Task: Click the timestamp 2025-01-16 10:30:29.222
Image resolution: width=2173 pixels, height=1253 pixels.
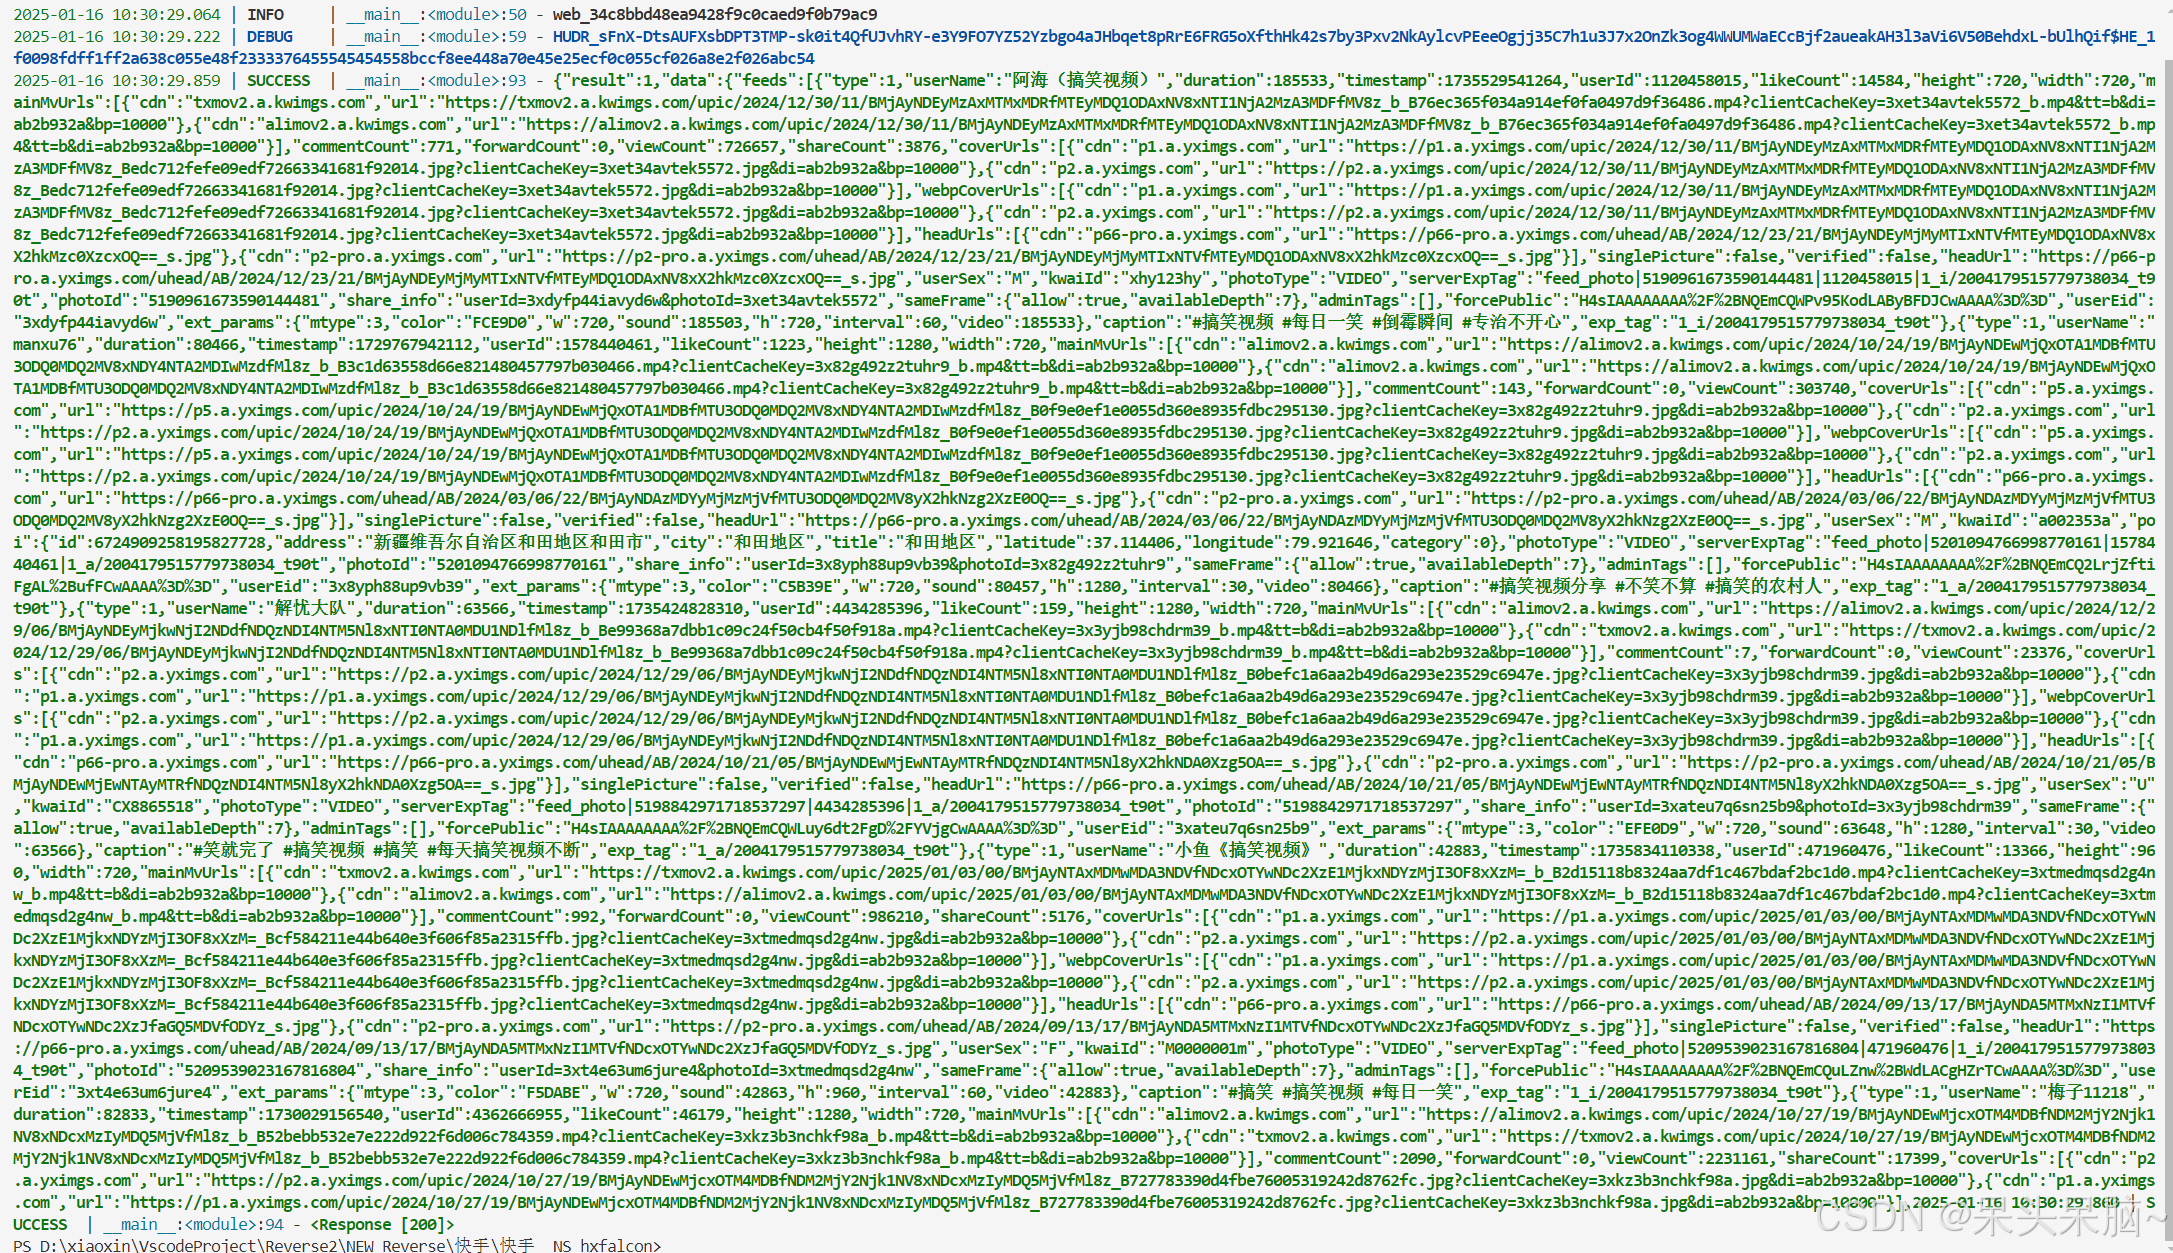Action: pos(117,37)
